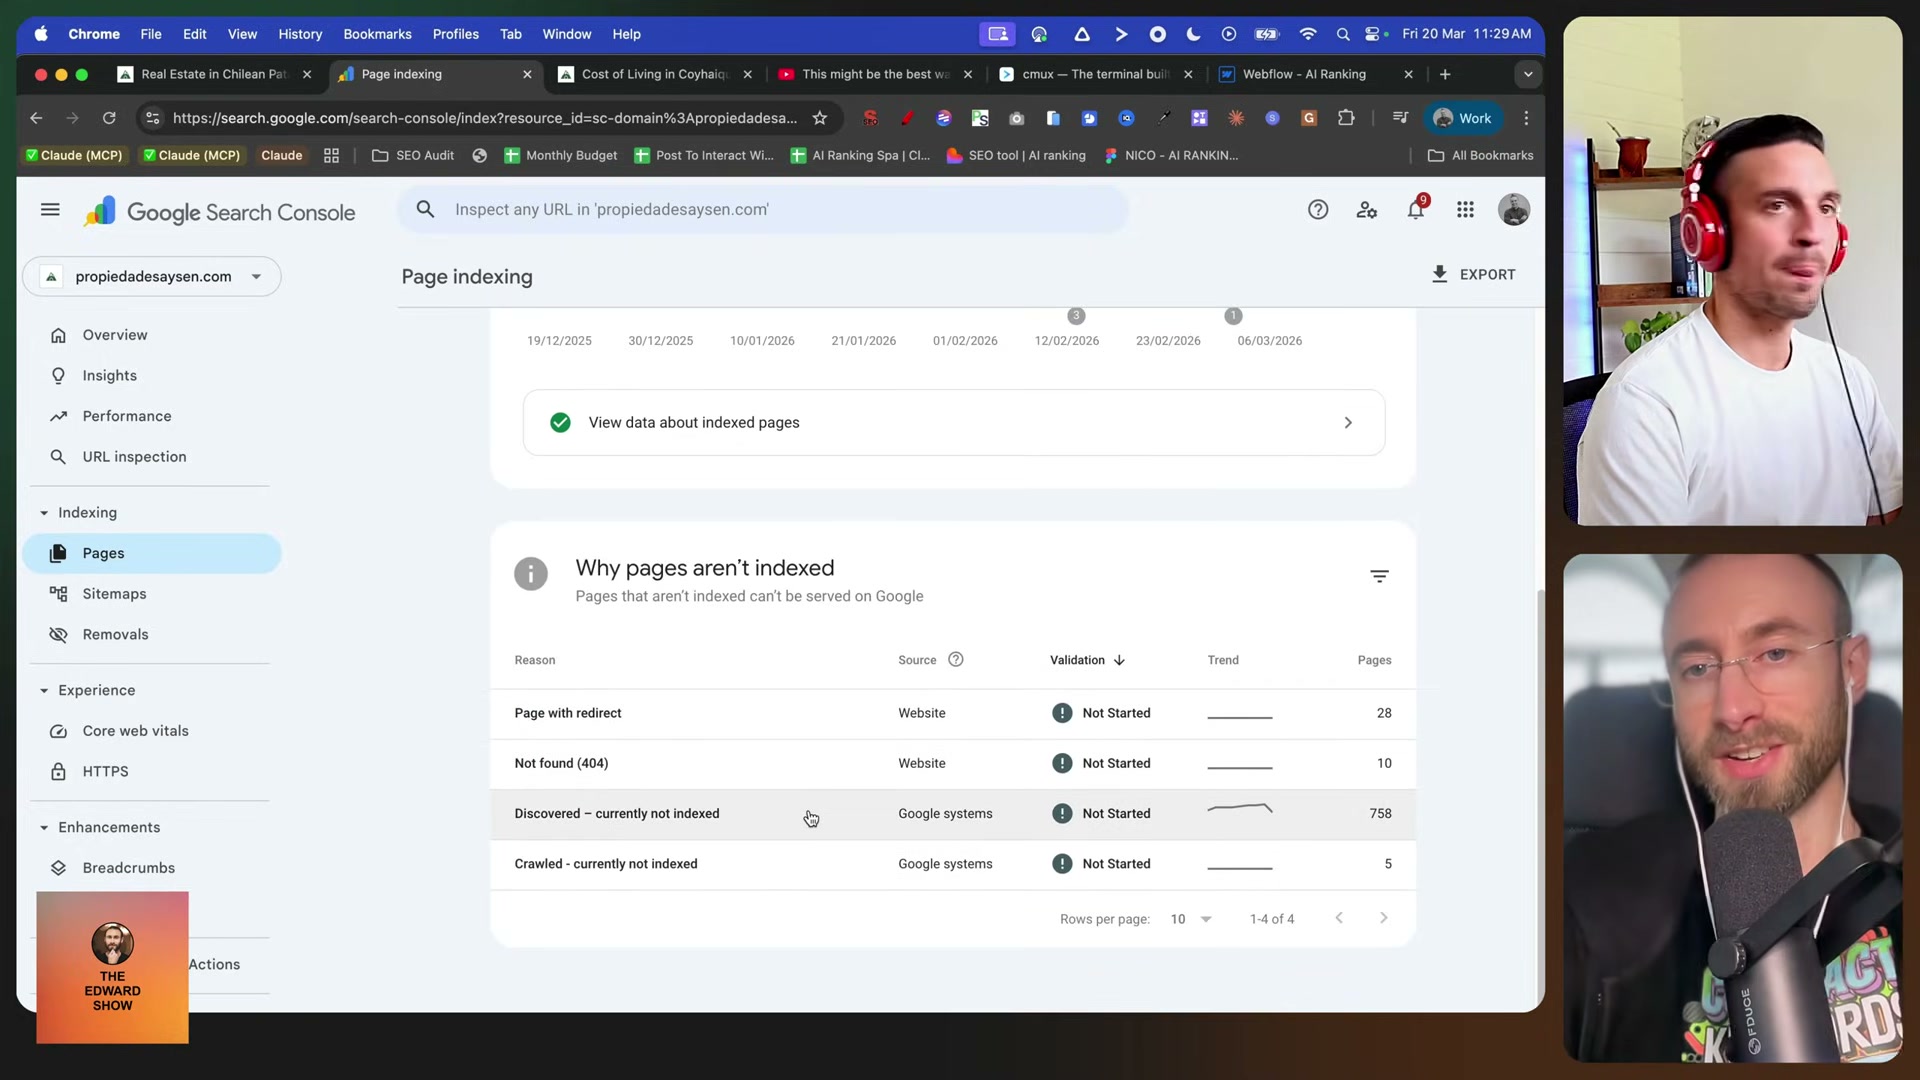
Task: Open the Google apps grid icon
Action: coord(1465,210)
